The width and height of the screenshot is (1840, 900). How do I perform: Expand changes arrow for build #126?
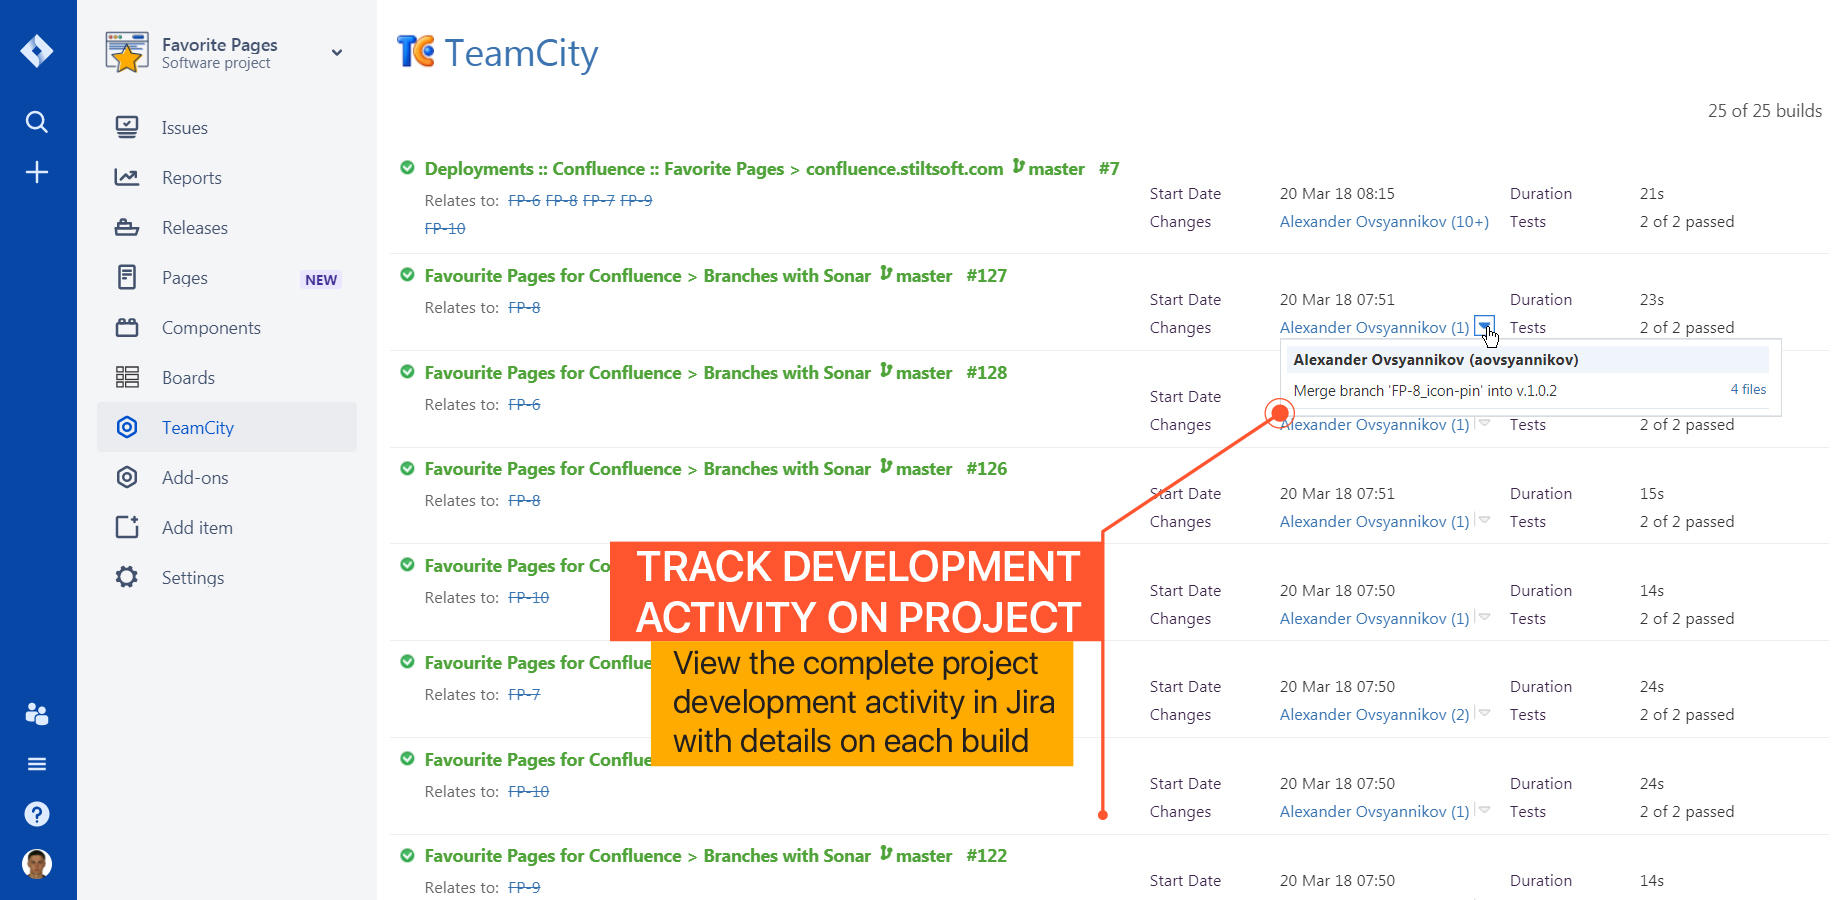(1484, 520)
